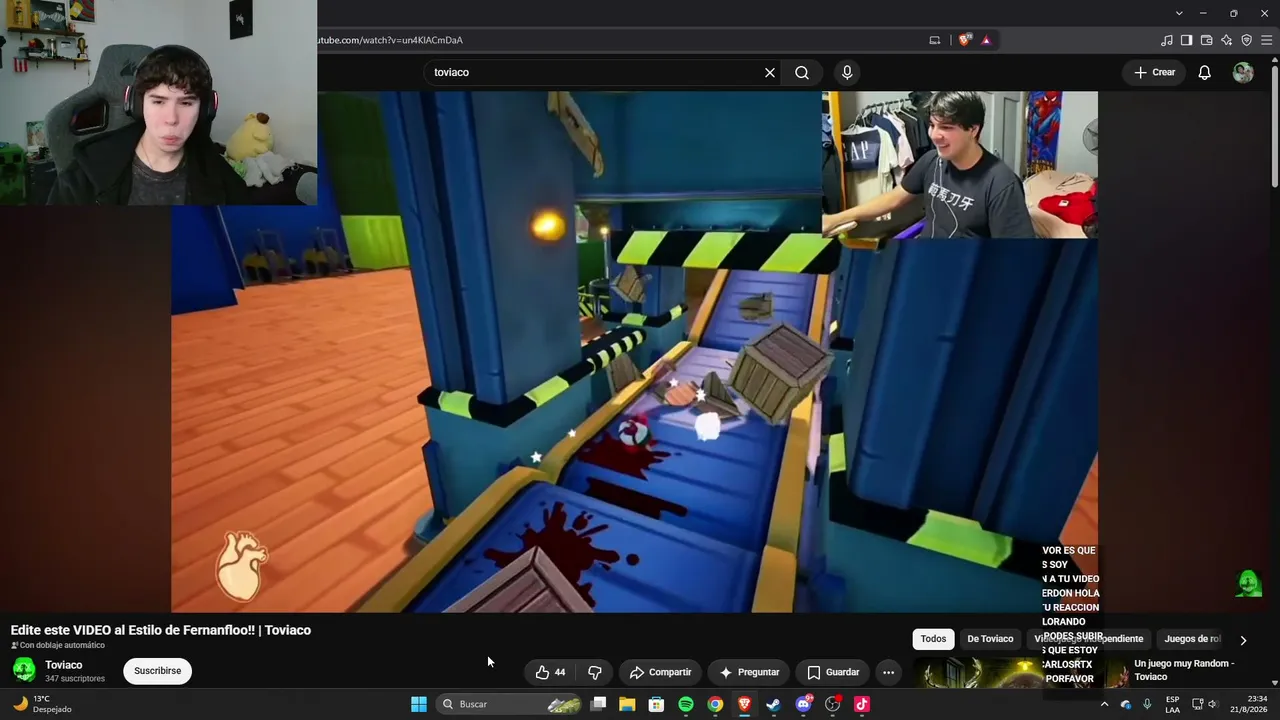Open the Windows Start menu
The height and width of the screenshot is (720, 1280).
(x=419, y=704)
